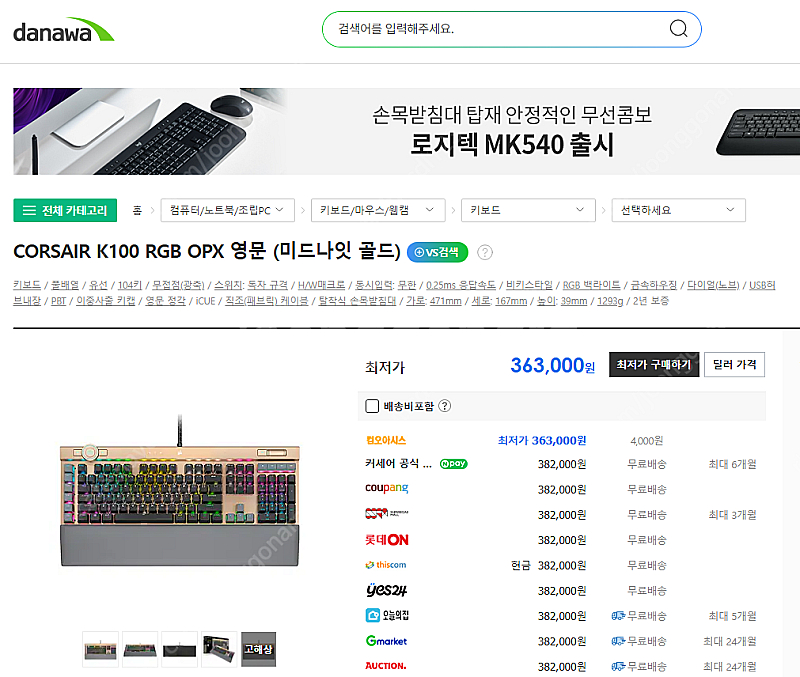This screenshot has width=800, height=677.
Task: Open 오늘의집 seller logo
Action: pos(387,615)
